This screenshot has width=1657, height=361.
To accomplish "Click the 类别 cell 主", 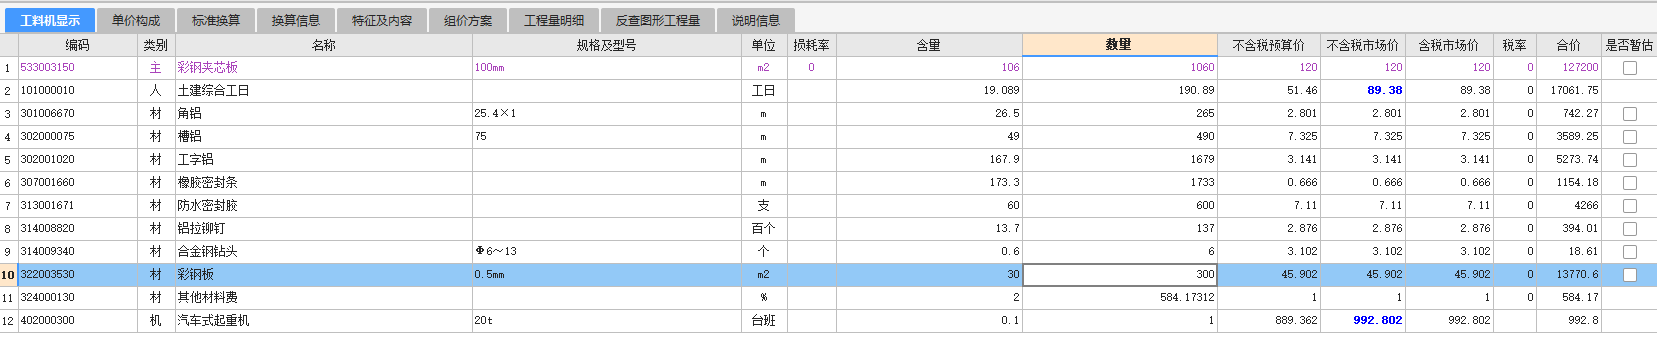I will click(x=156, y=68).
